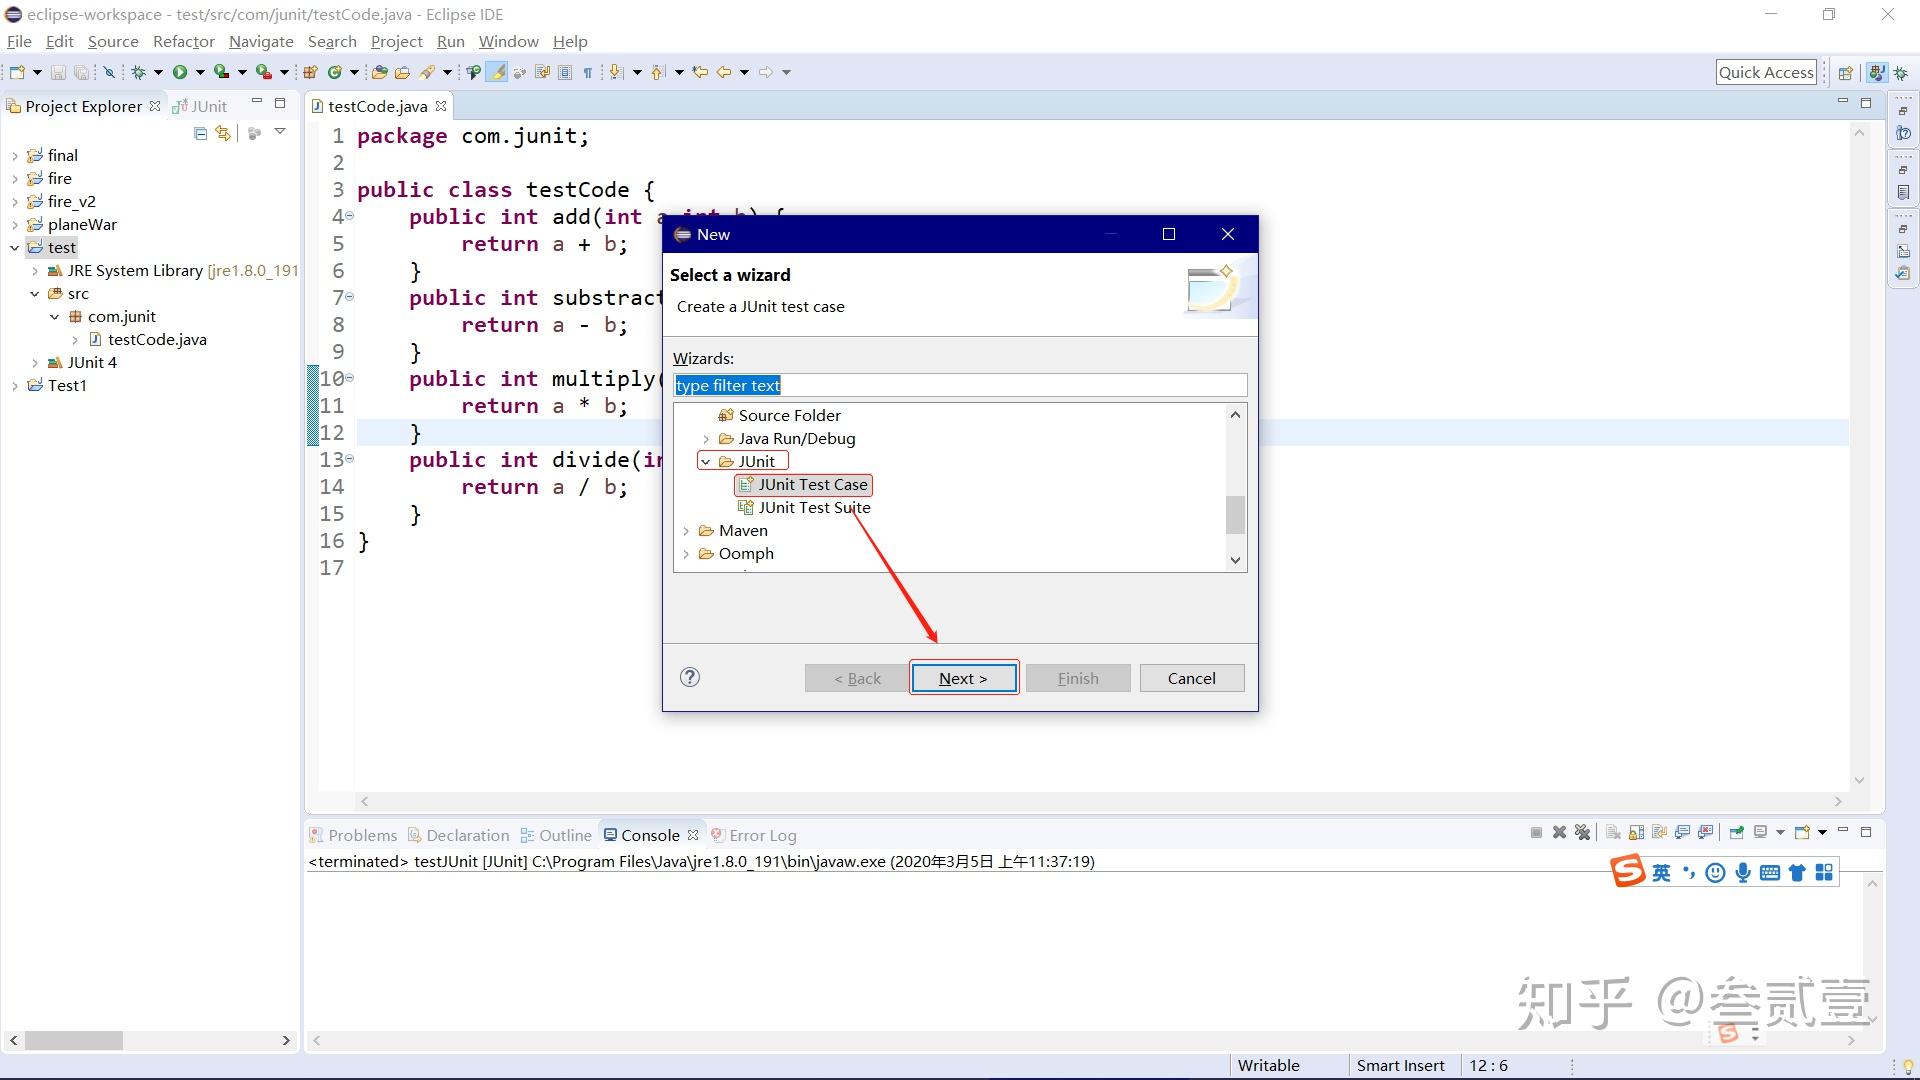Click the Next Annotation toolbar icon
This screenshot has height=1080, width=1920.
[x=616, y=72]
